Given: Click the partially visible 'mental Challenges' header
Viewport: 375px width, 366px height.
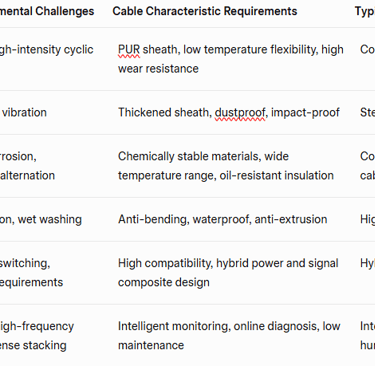Looking at the screenshot, I should click(x=47, y=11).
